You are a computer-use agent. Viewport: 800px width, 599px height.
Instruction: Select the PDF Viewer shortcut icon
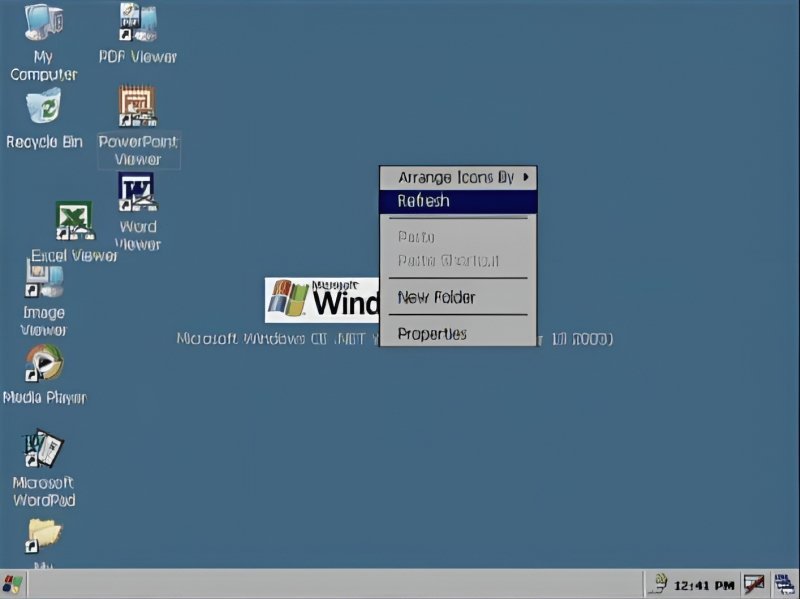coord(138,22)
